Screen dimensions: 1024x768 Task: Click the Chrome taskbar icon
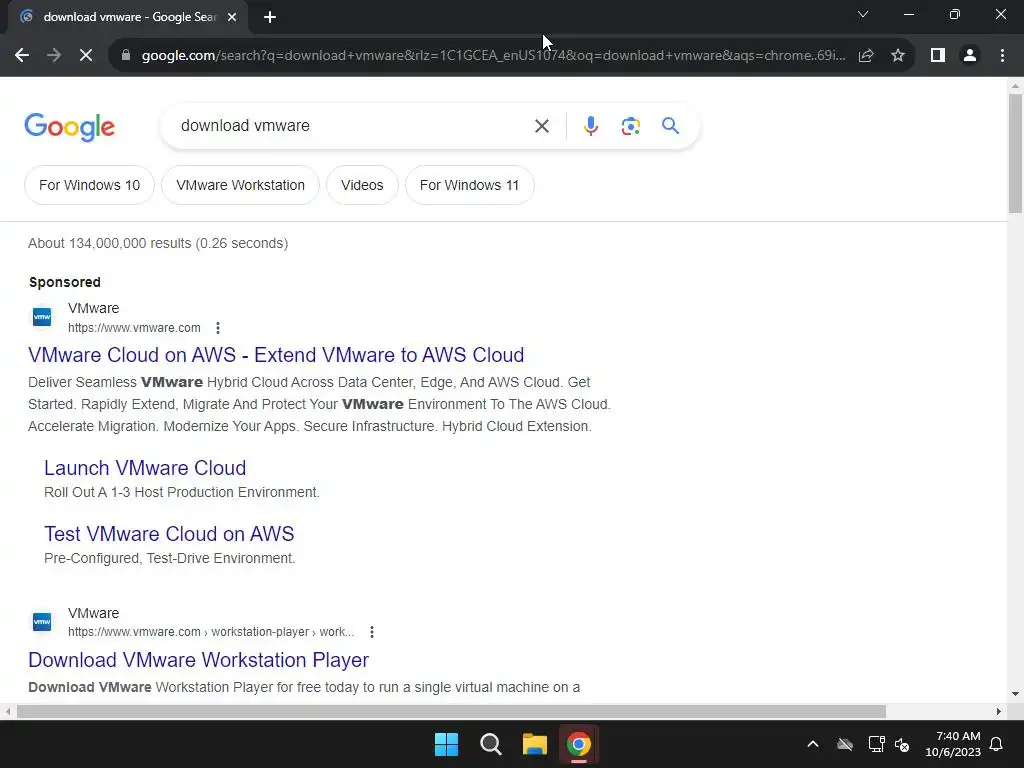click(x=579, y=744)
